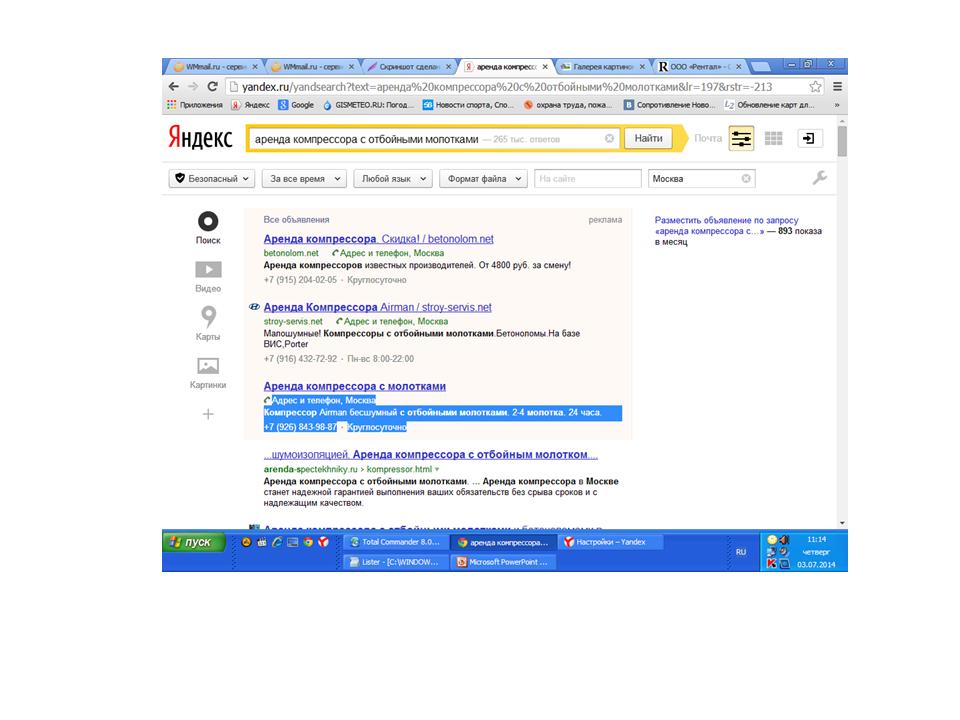
Task: Open the Обновление карт bookmark
Action: (x=769, y=105)
